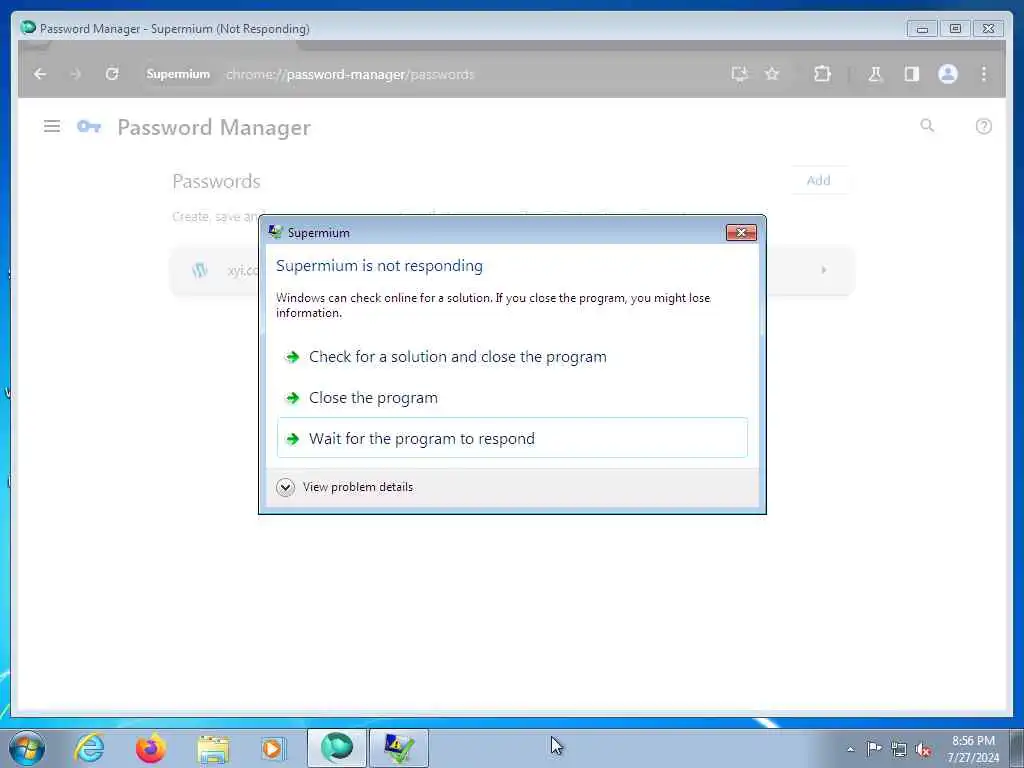1024x768 pixels.
Task: Open network status tray icon
Action: pos(899,749)
